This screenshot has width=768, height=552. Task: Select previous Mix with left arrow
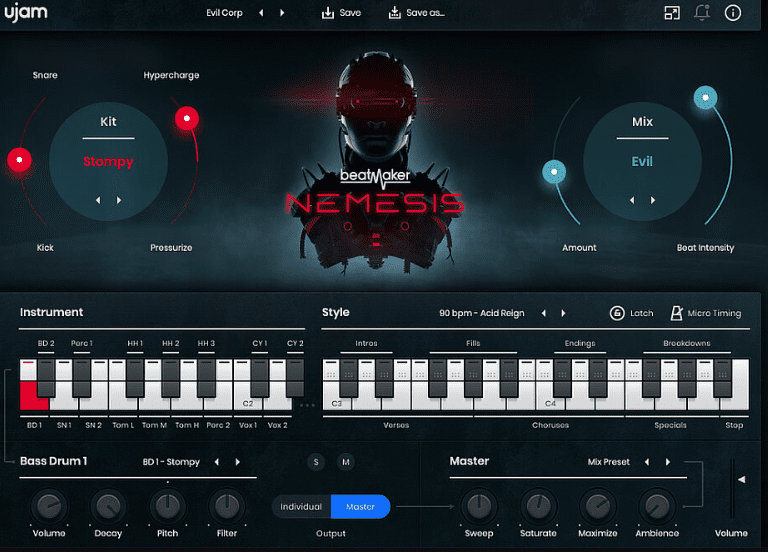click(632, 200)
